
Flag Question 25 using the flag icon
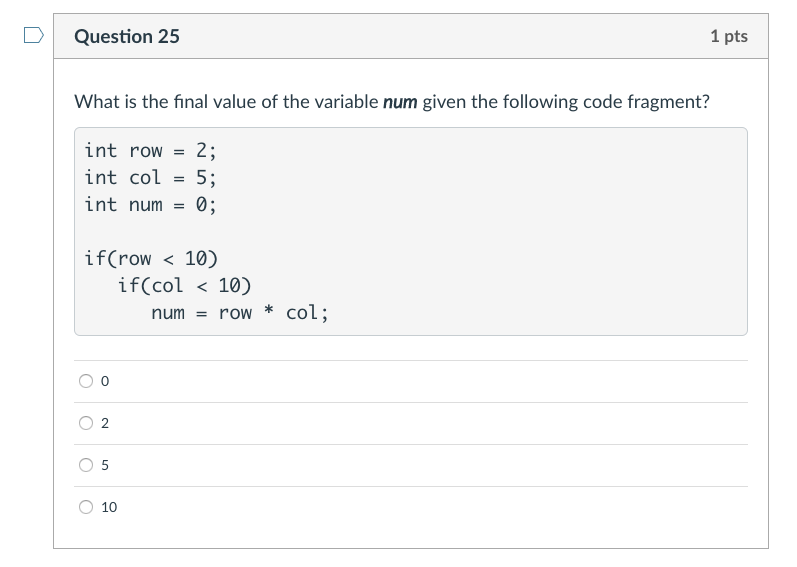(34, 37)
